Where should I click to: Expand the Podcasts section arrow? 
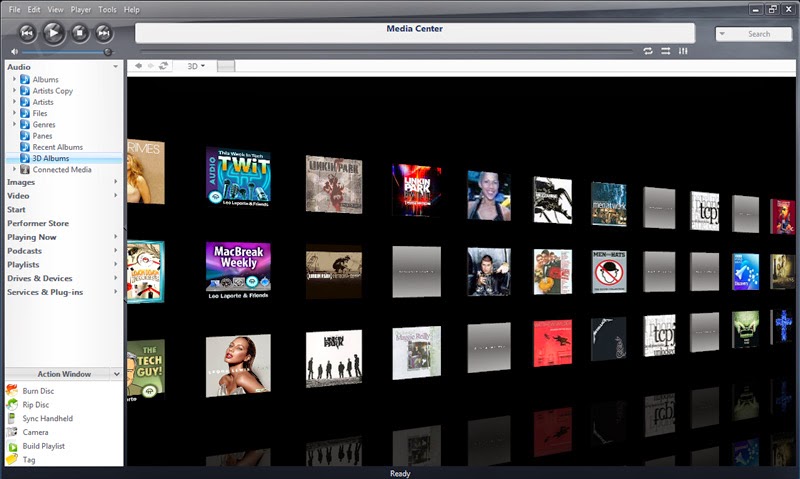point(116,250)
